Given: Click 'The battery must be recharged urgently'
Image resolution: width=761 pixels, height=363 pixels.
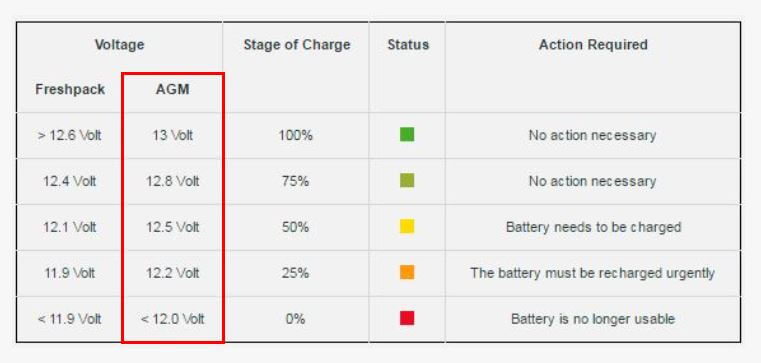Looking at the screenshot, I should (x=592, y=273).
